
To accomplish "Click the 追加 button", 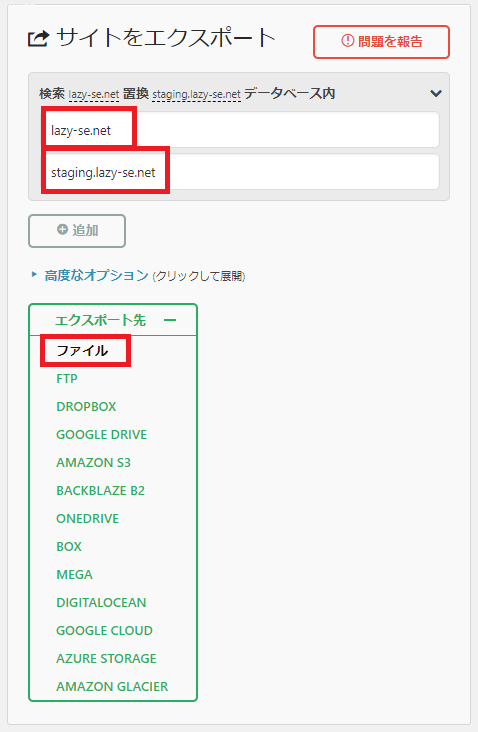I will coord(77,231).
